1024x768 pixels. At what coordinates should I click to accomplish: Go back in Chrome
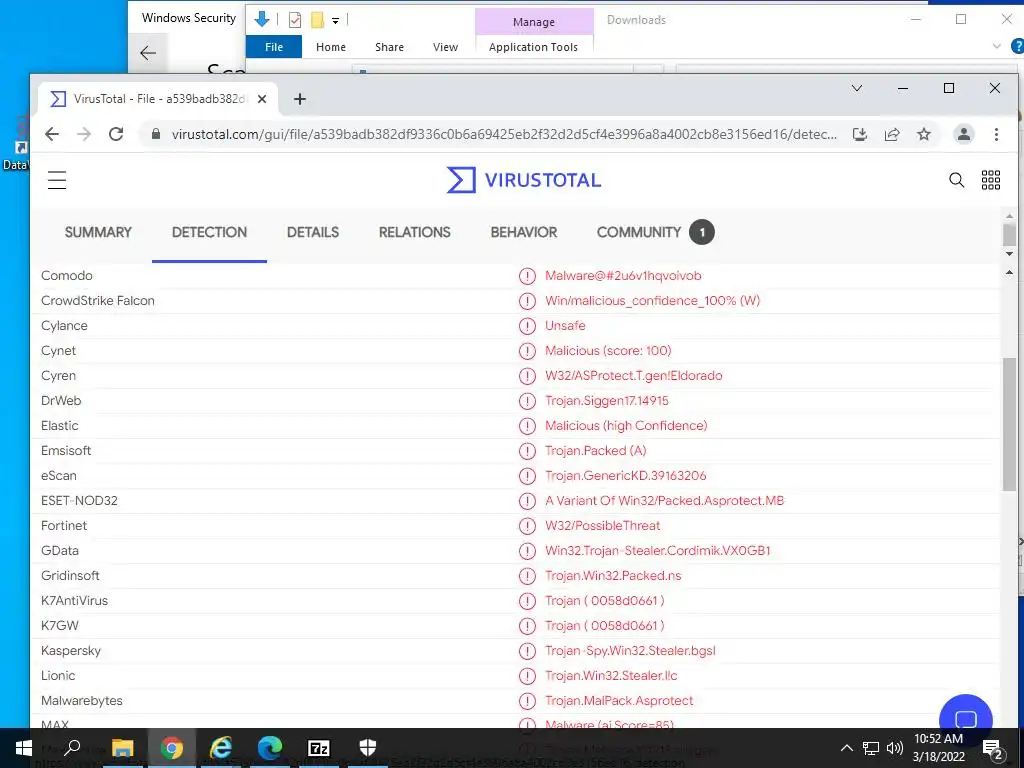pos(52,134)
